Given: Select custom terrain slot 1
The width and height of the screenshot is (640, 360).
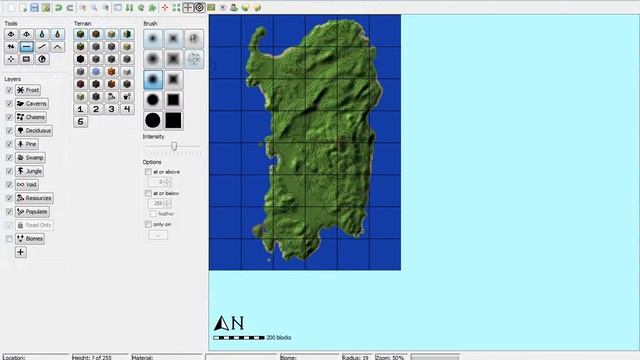Looking at the screenshot, I should tap(80, 109).
